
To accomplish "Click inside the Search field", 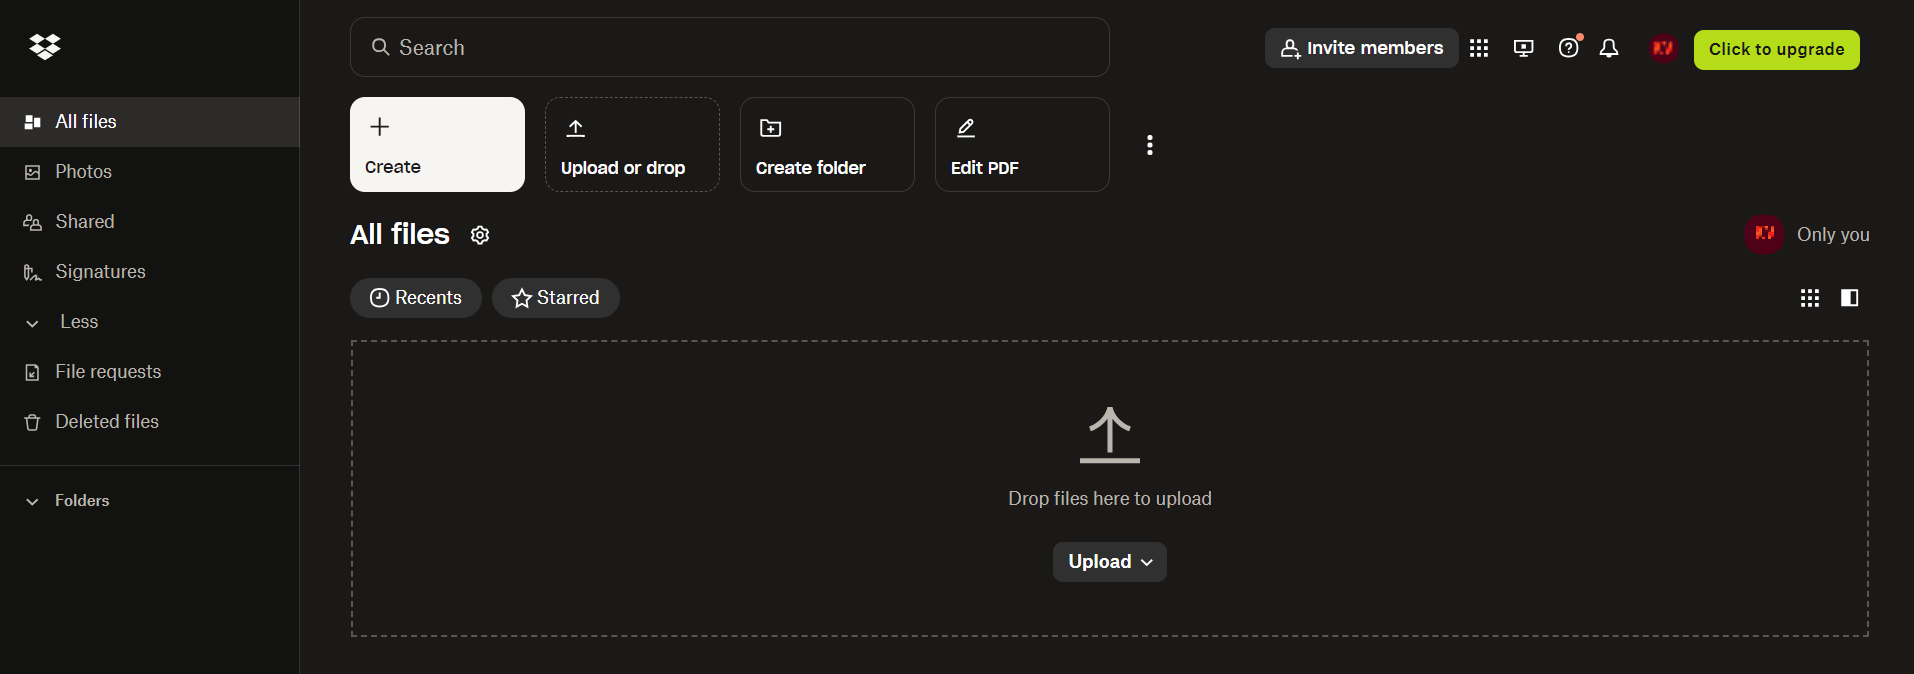I will click(728, 47).
